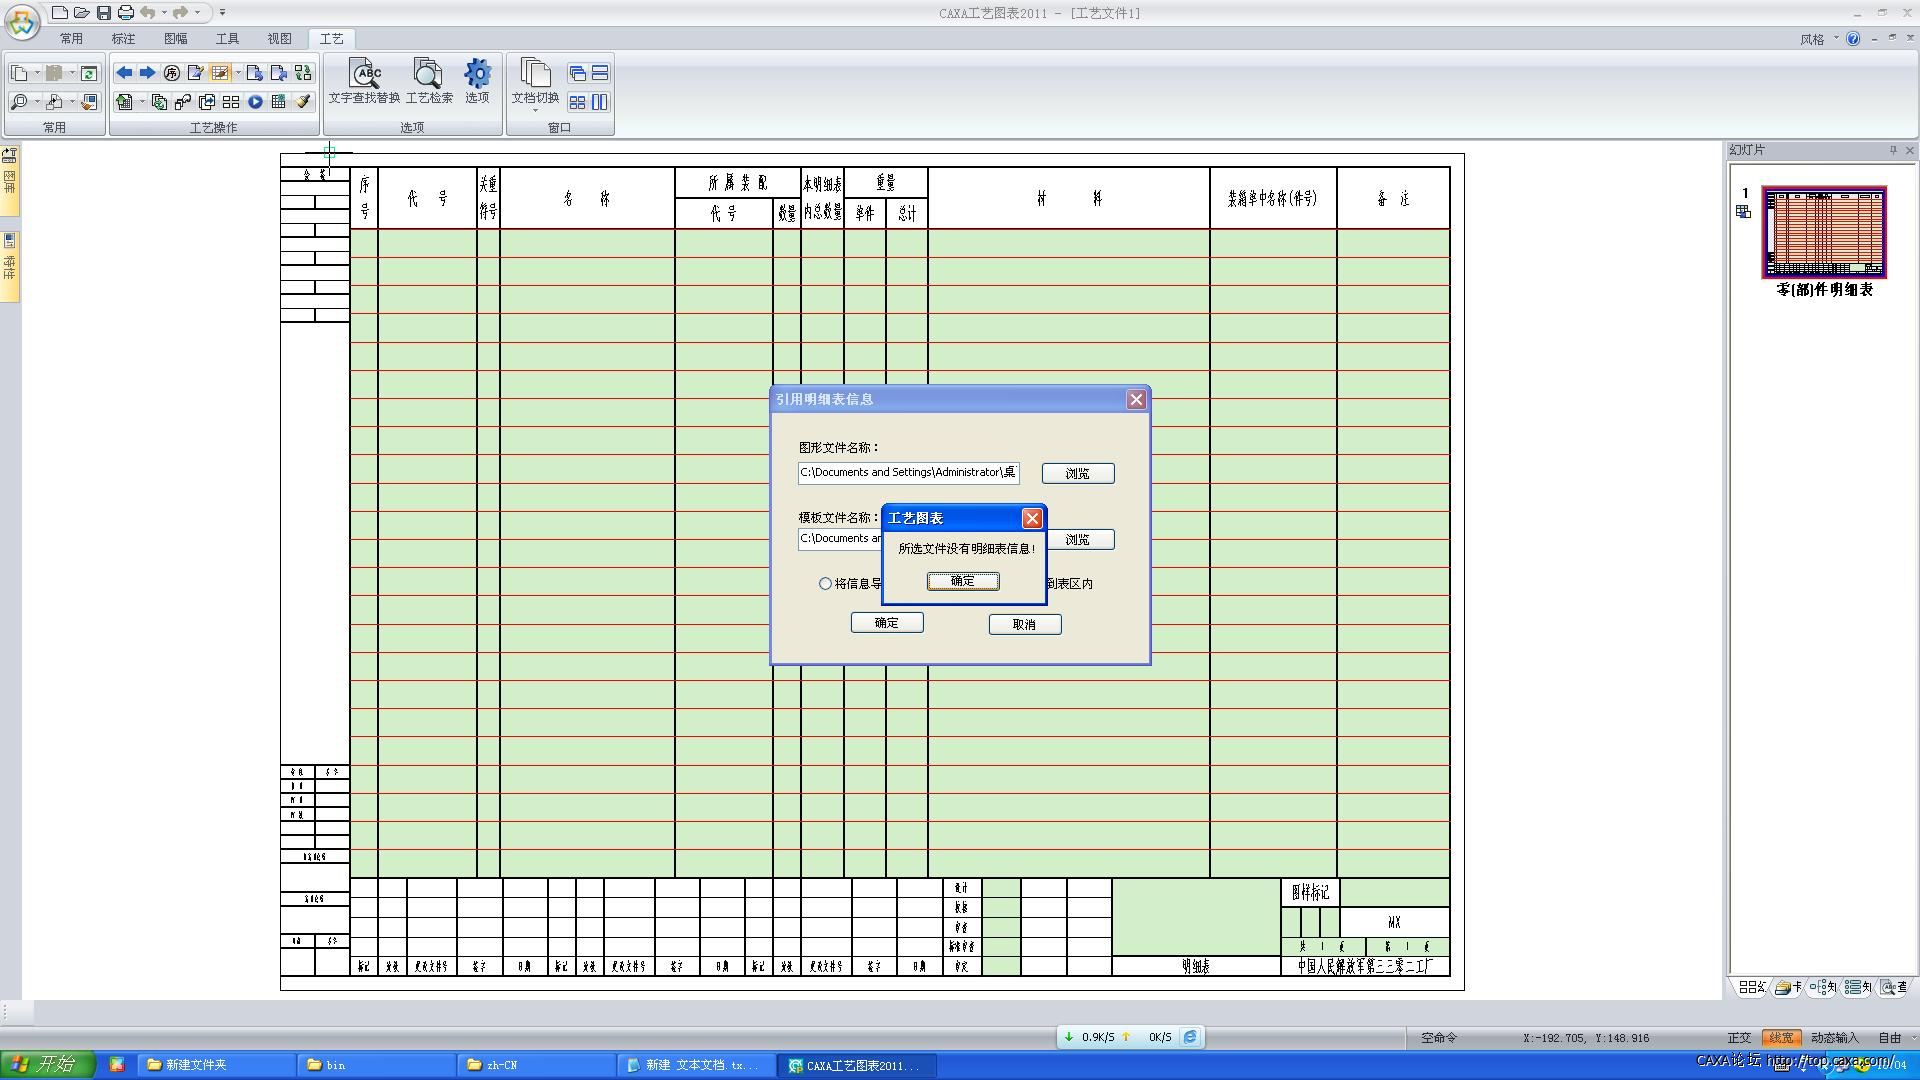1920x1080 pixels.
Task: Toggle 正交 mode in status bar
Action: 1739,1038
